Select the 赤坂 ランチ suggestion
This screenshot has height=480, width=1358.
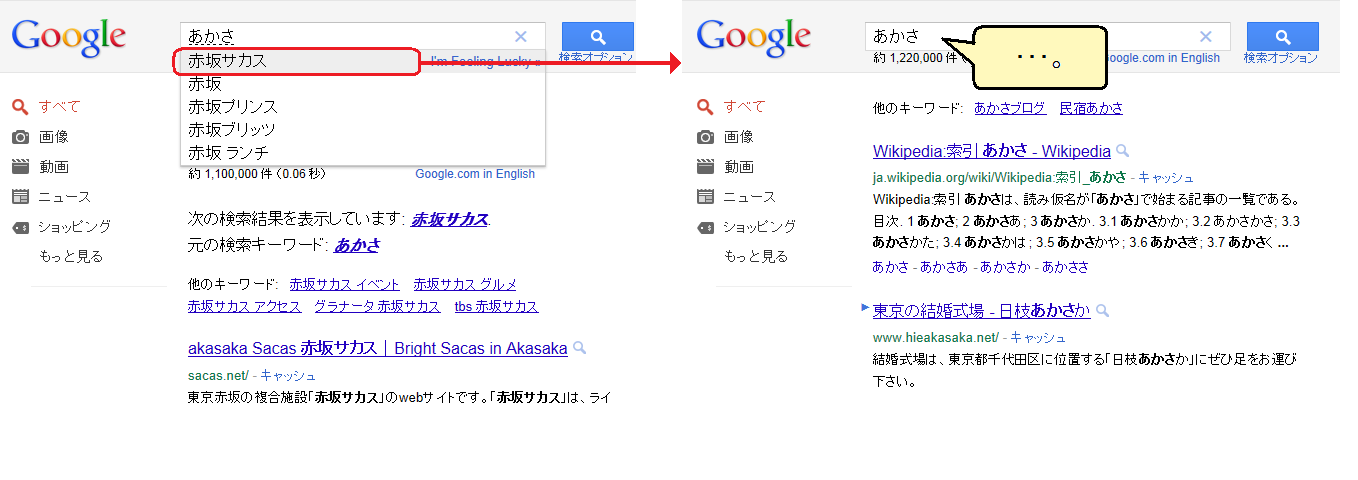(x=363, y=153)
